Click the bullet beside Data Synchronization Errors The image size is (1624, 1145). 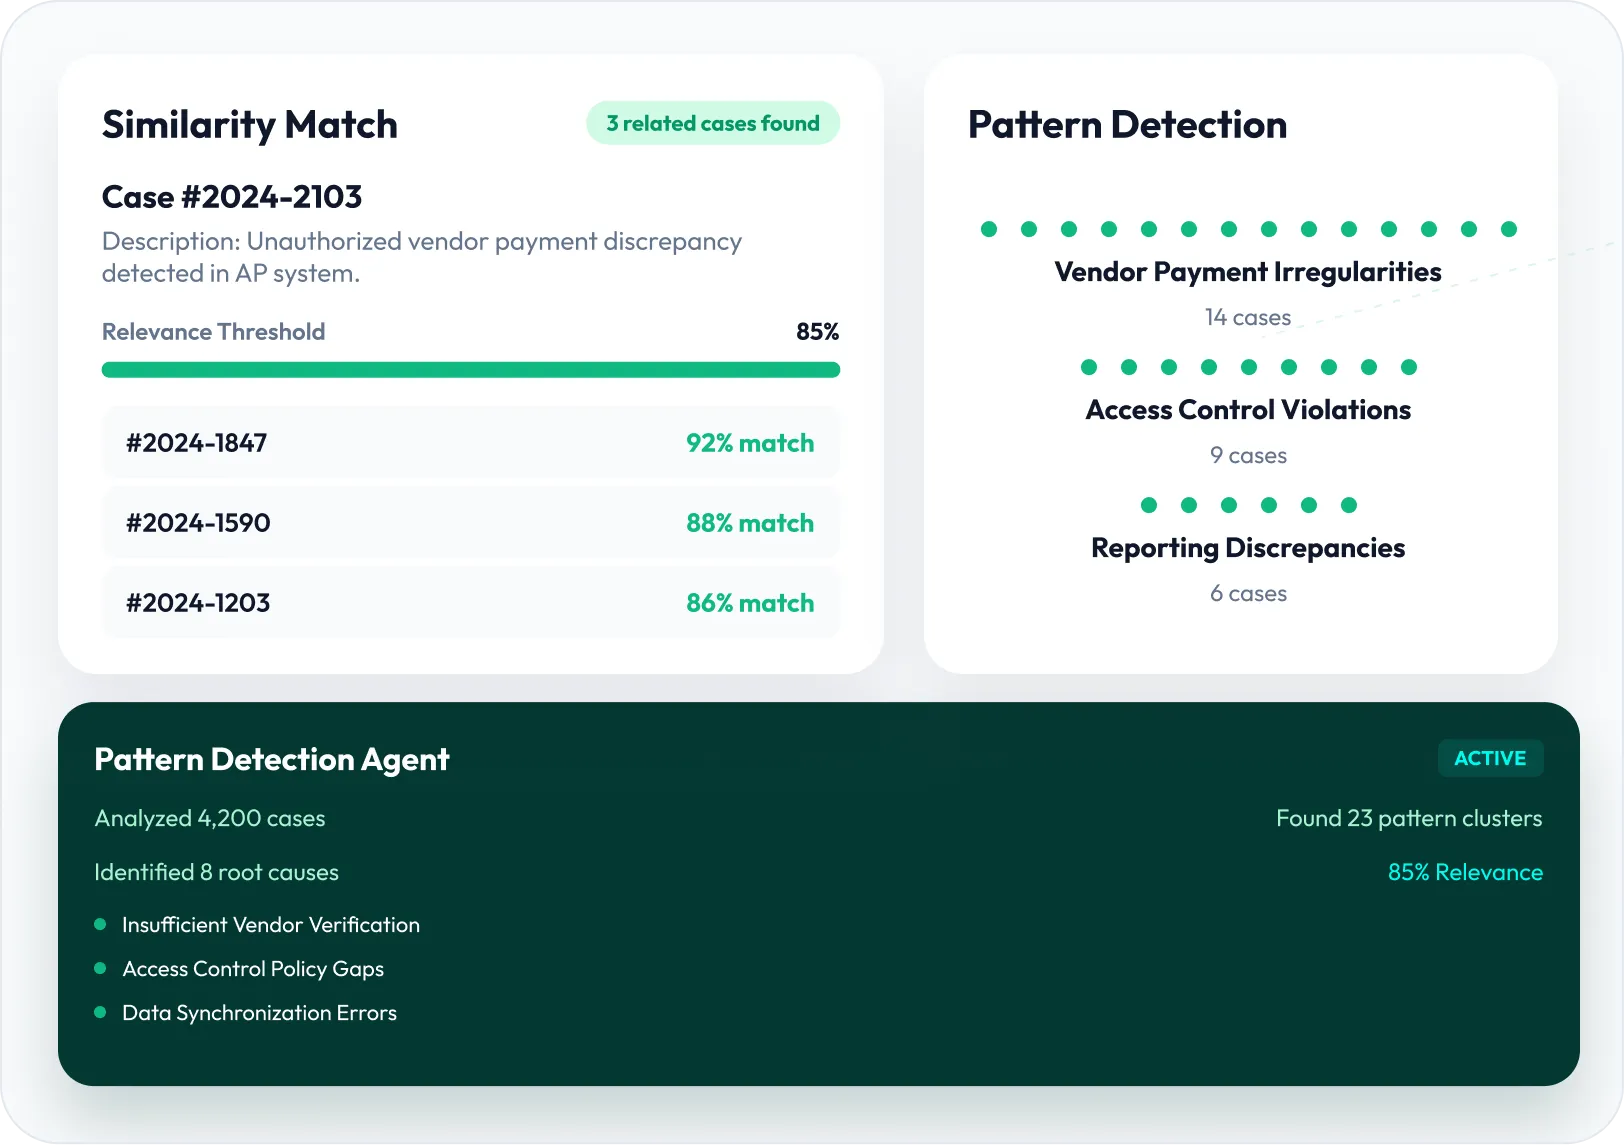(100, 1012)
